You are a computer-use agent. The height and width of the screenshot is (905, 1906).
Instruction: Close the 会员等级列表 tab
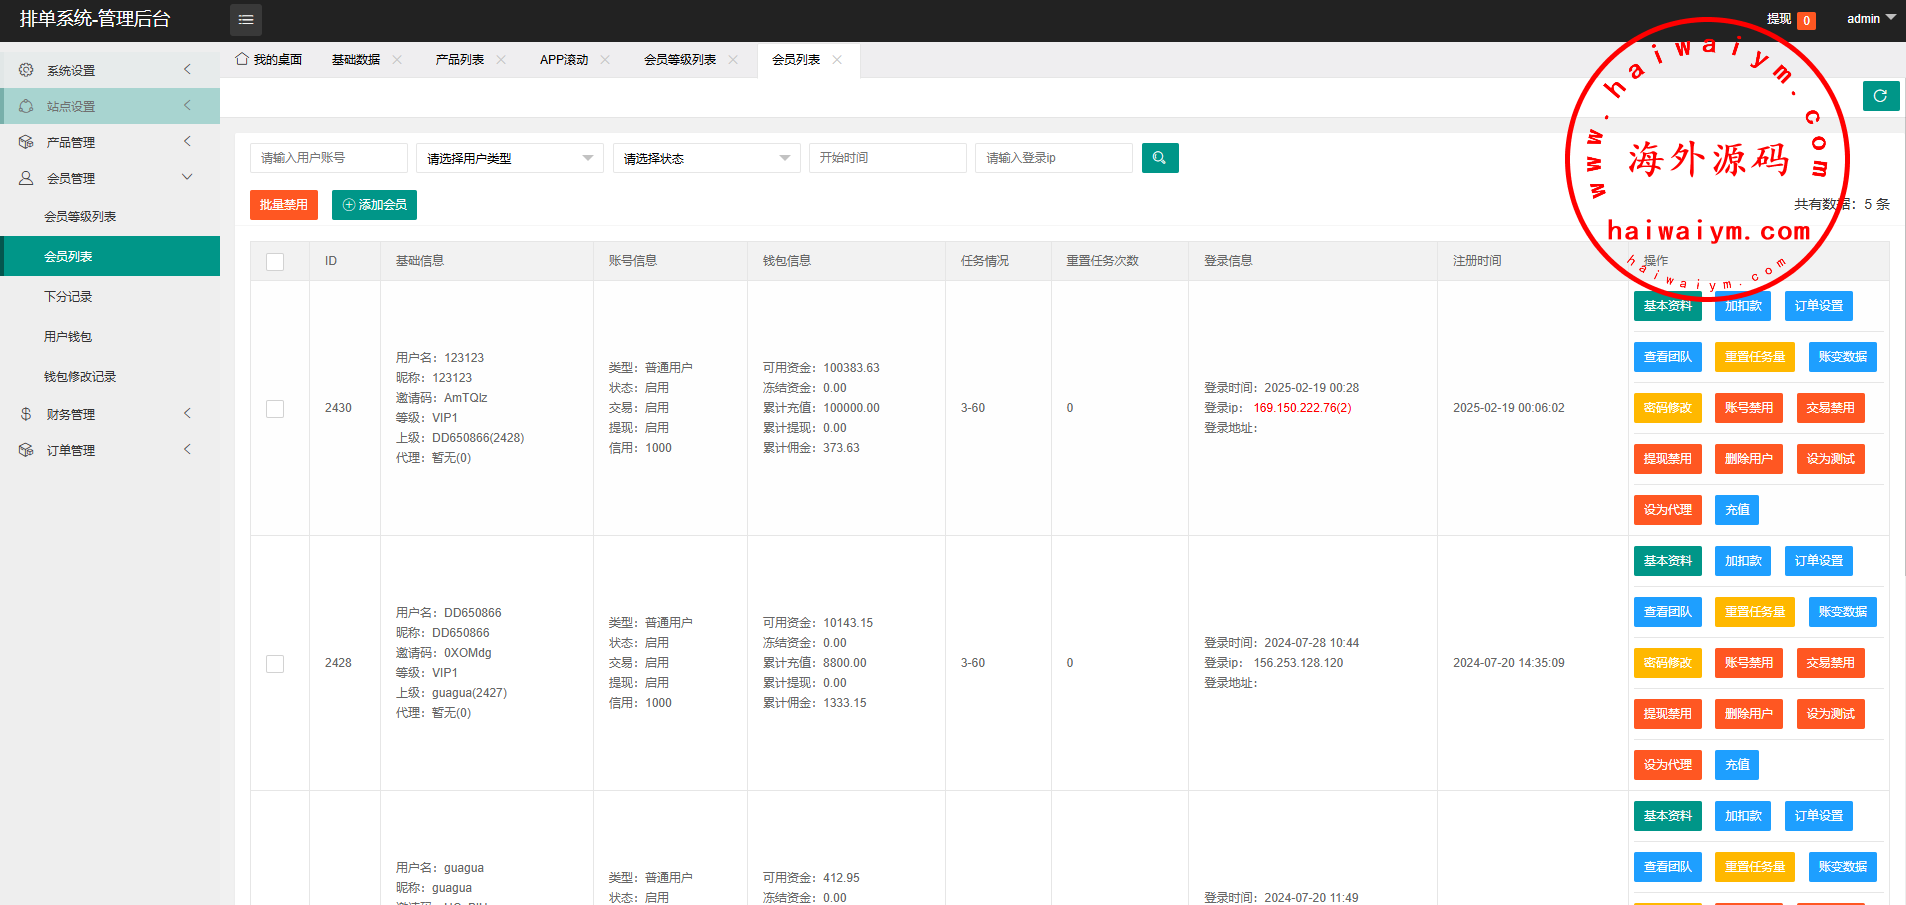click(733, 60)
